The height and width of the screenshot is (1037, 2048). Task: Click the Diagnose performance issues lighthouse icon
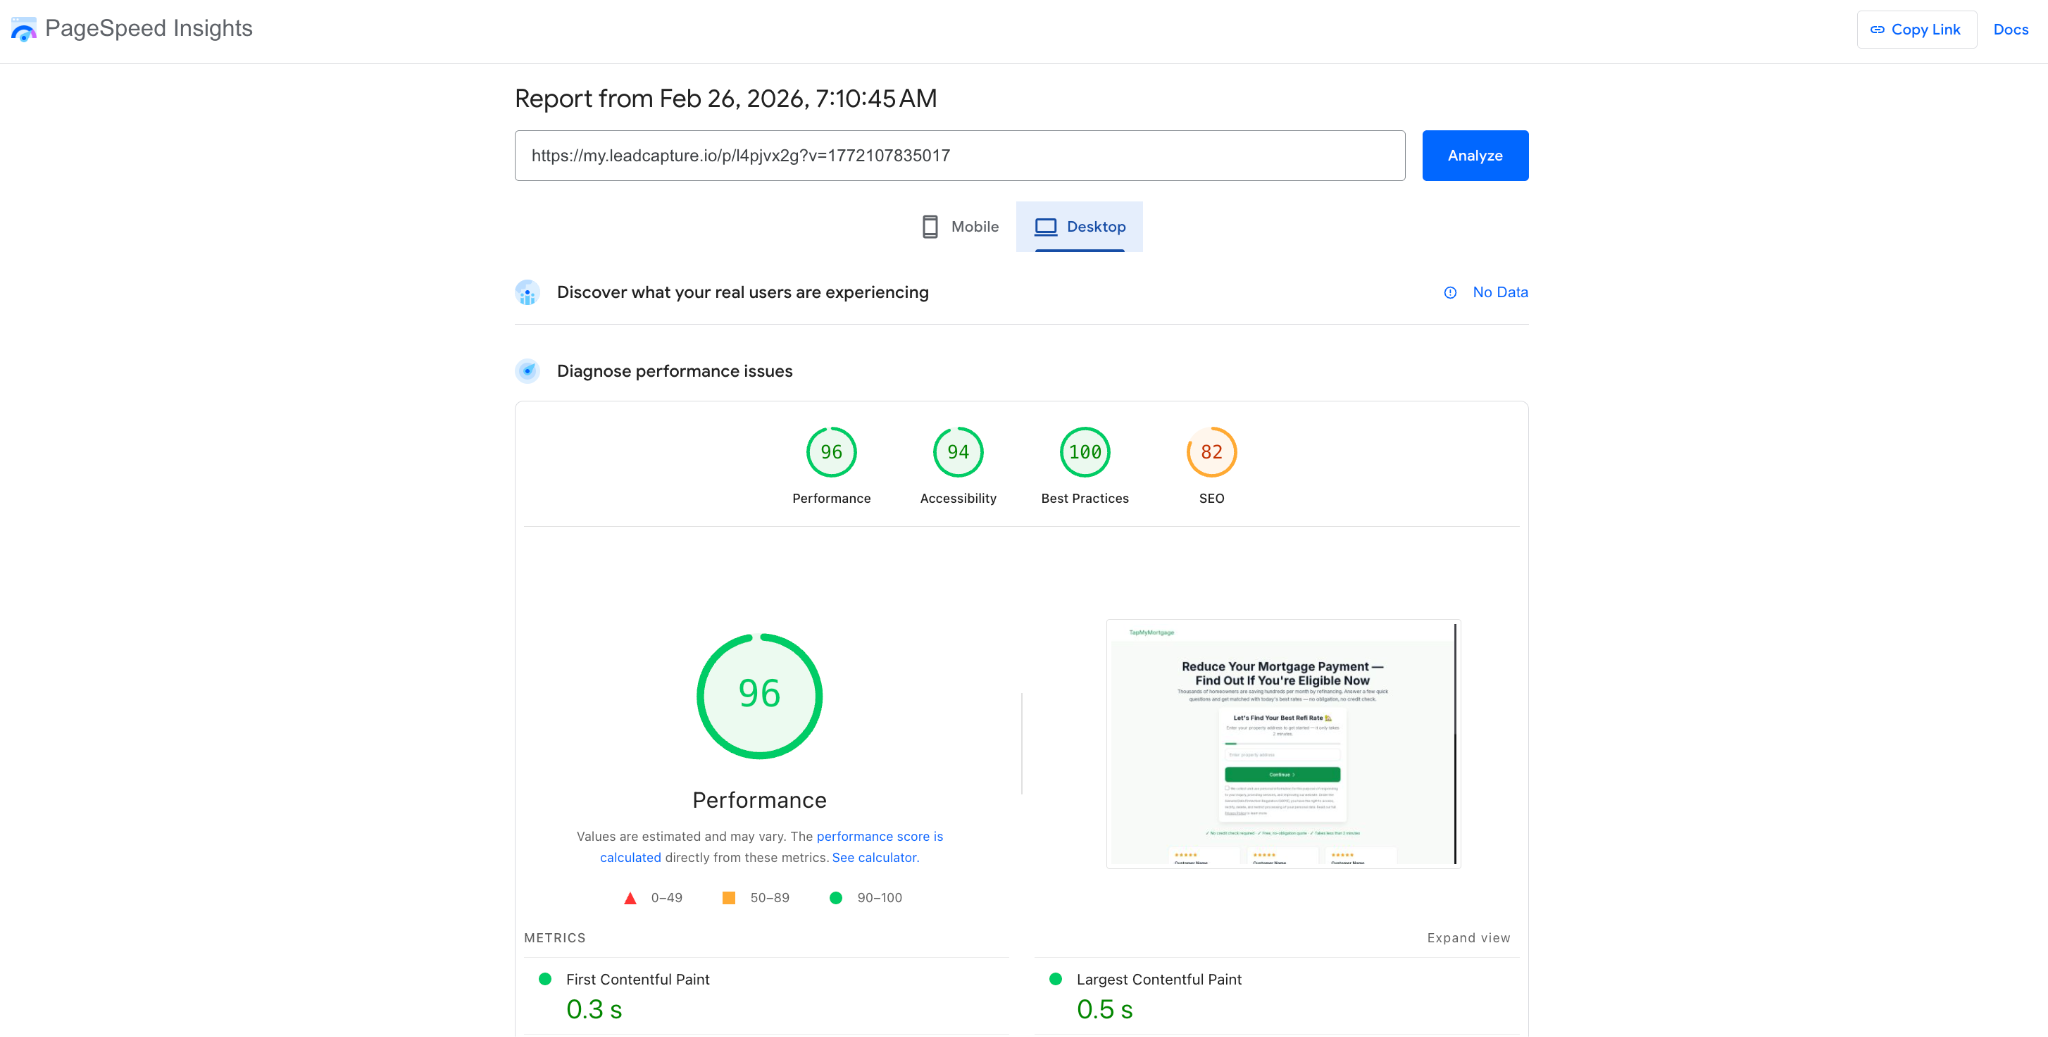point(527,370)
